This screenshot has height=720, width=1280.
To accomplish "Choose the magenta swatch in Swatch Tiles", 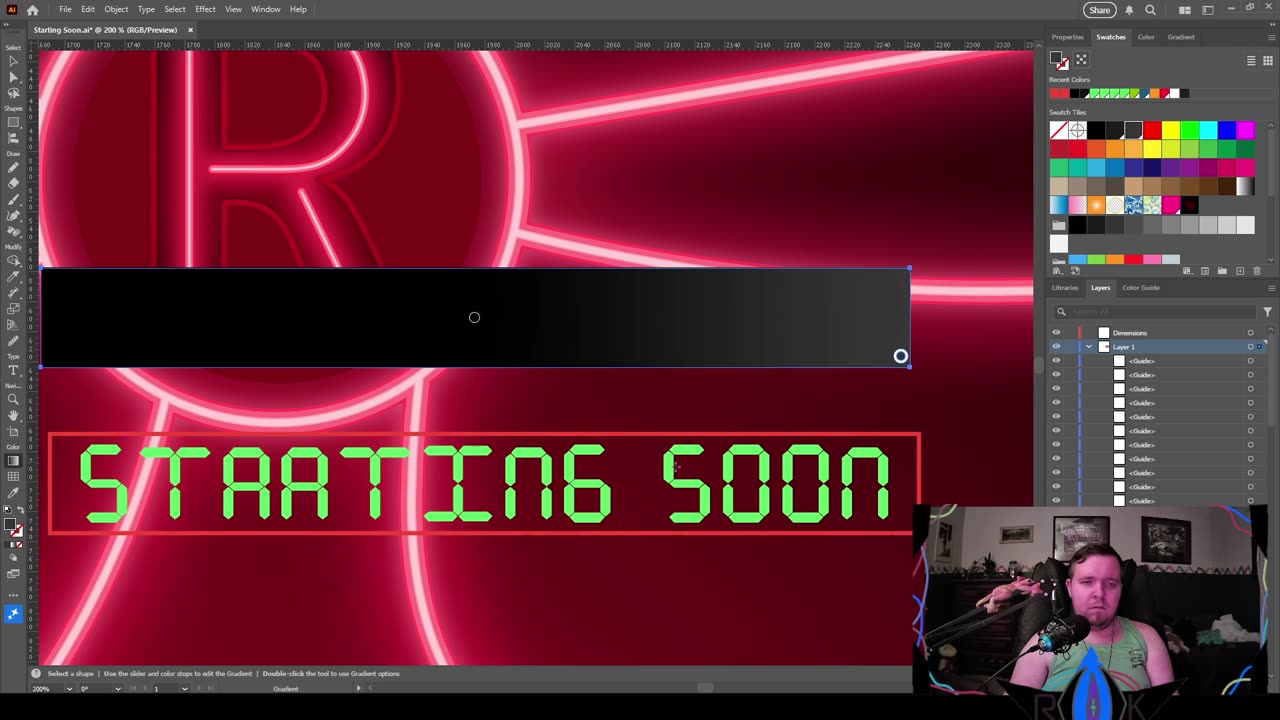I will tap(1245, 130).
